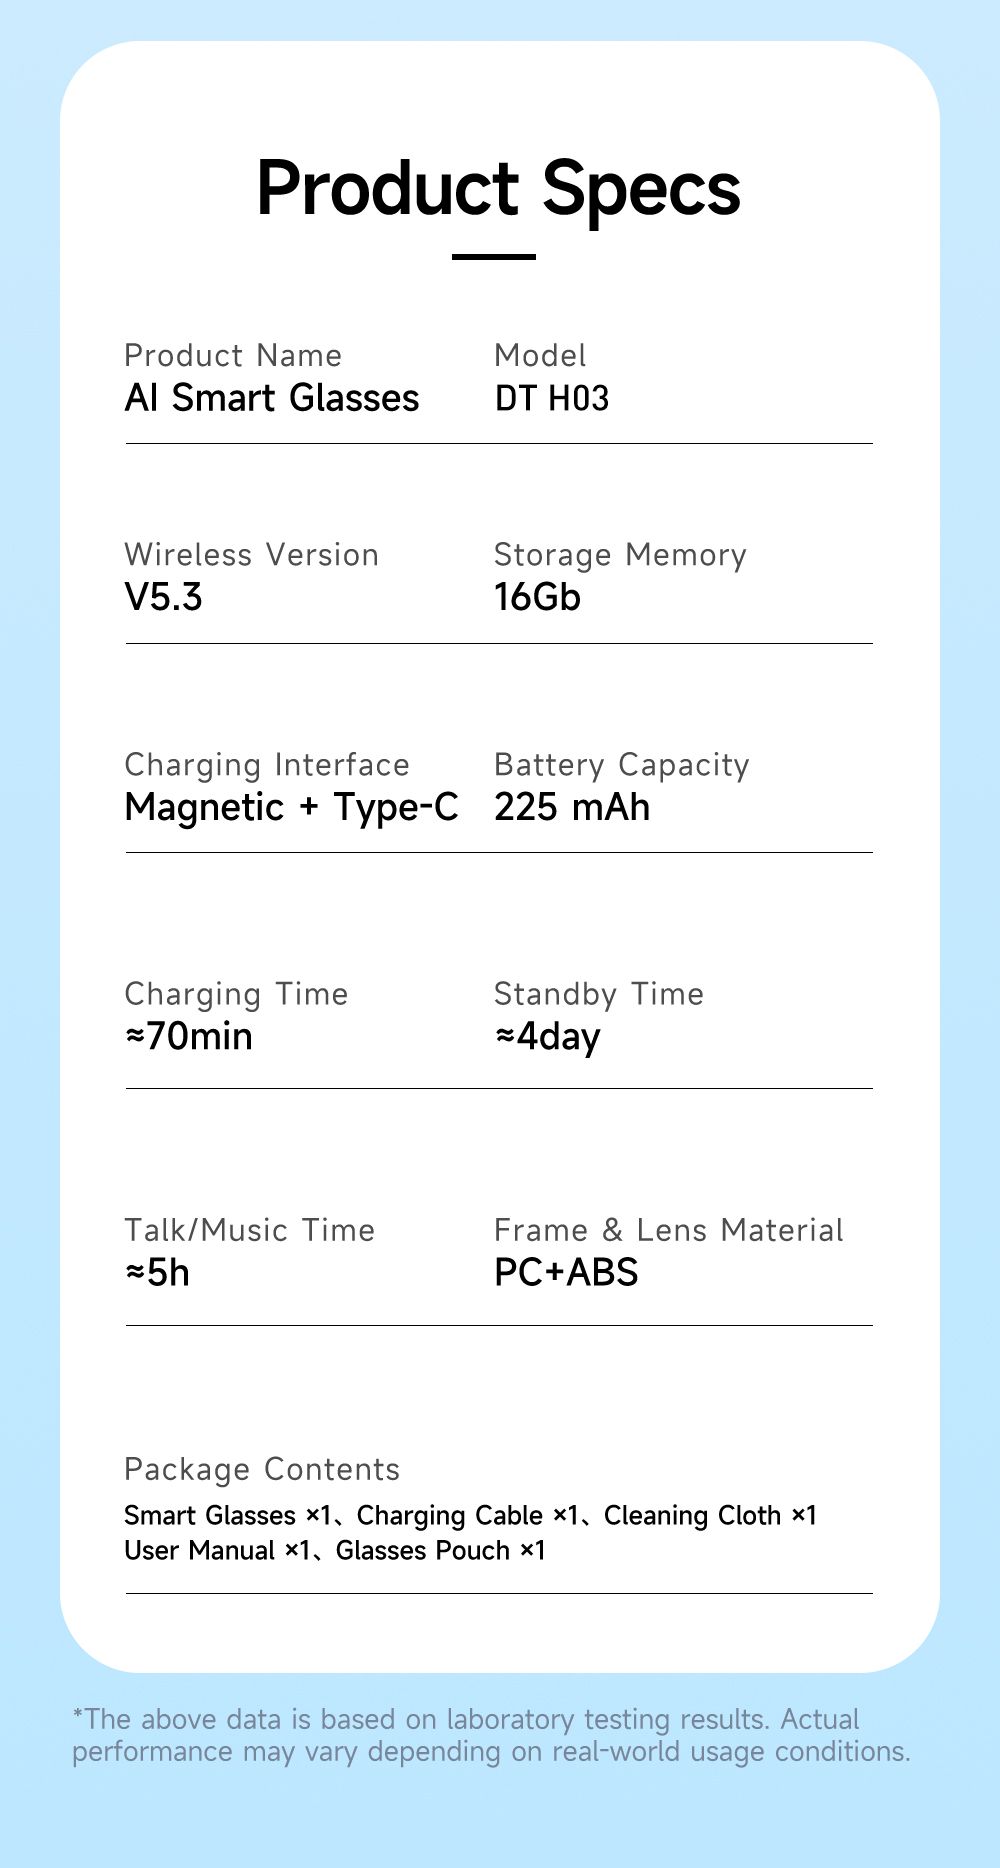1000x1868 pixels.
Task: Select the 16Gb storage memory value
Action: tap(537, 597)
